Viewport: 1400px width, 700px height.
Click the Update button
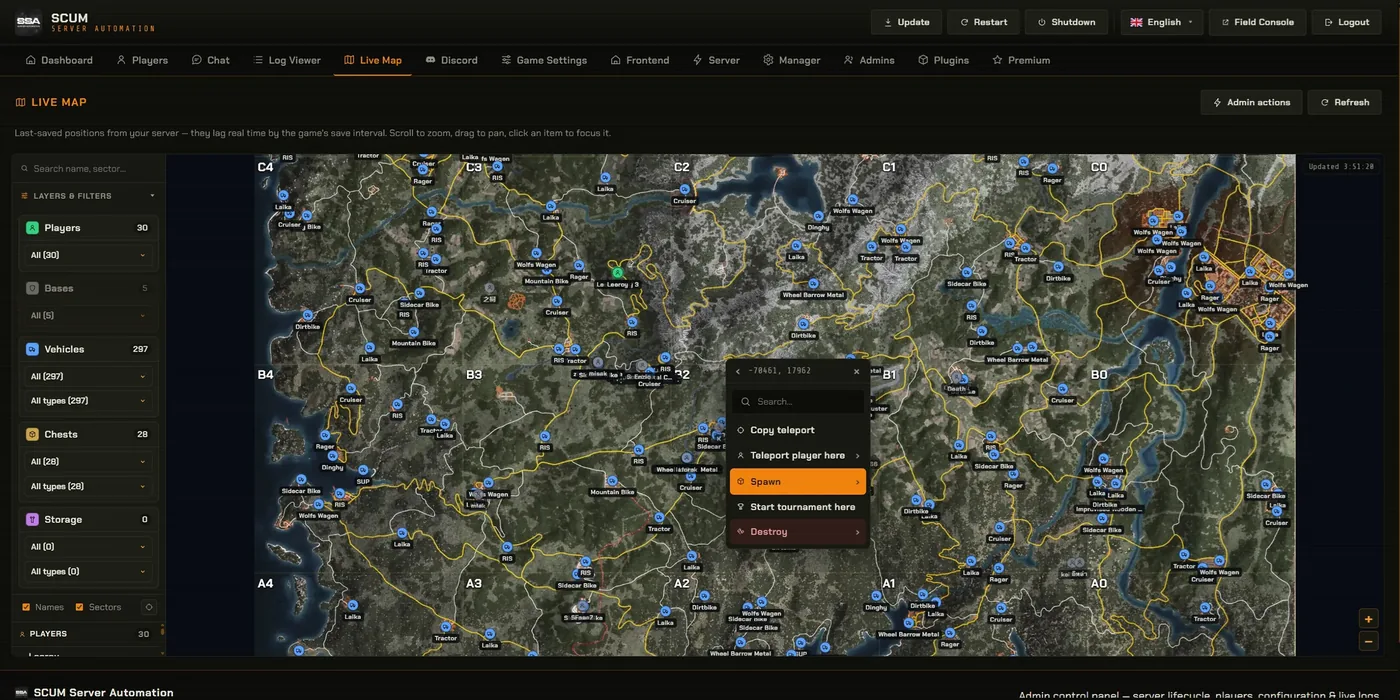tap(909, 22)
